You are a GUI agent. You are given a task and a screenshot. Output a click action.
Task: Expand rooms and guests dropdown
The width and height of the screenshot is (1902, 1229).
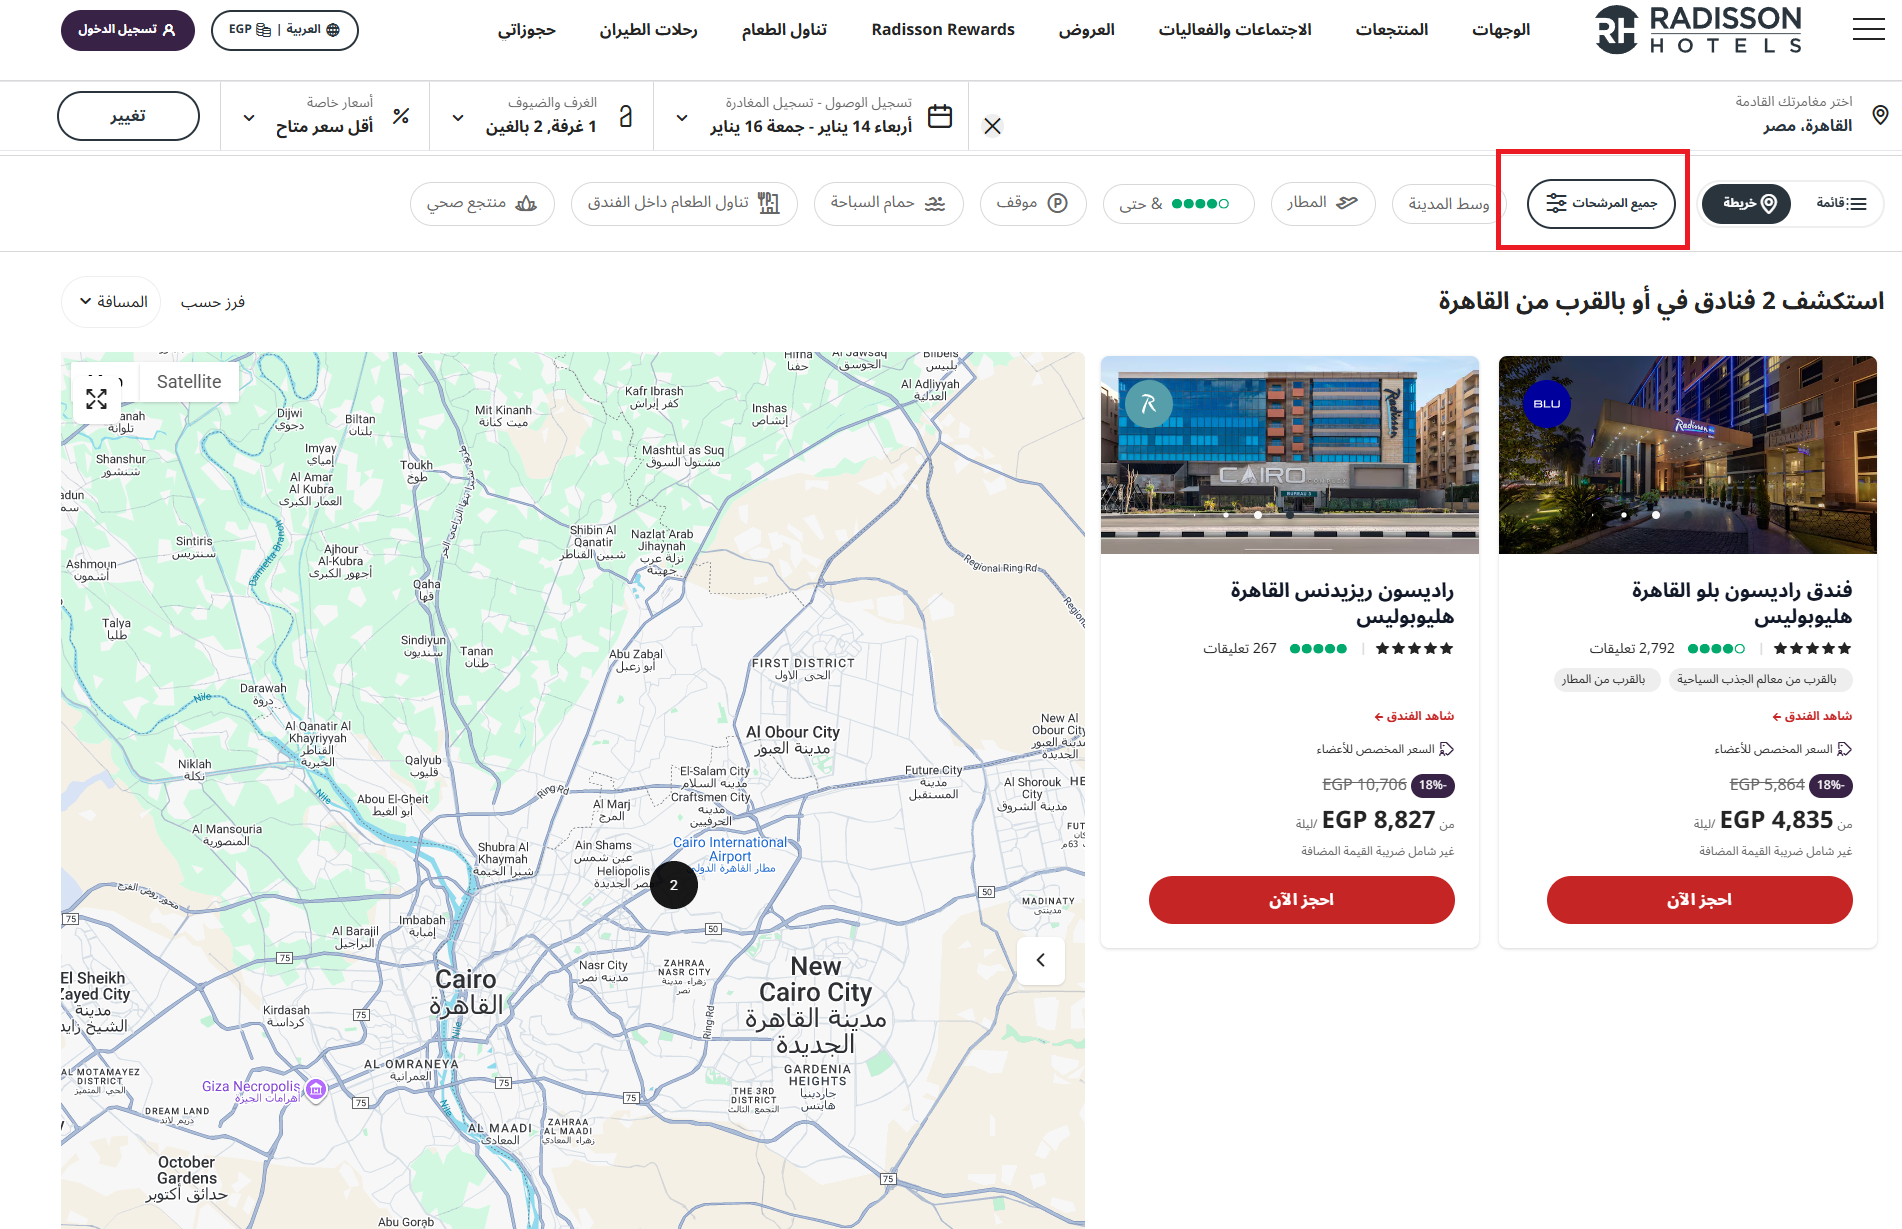click(458, 118)
